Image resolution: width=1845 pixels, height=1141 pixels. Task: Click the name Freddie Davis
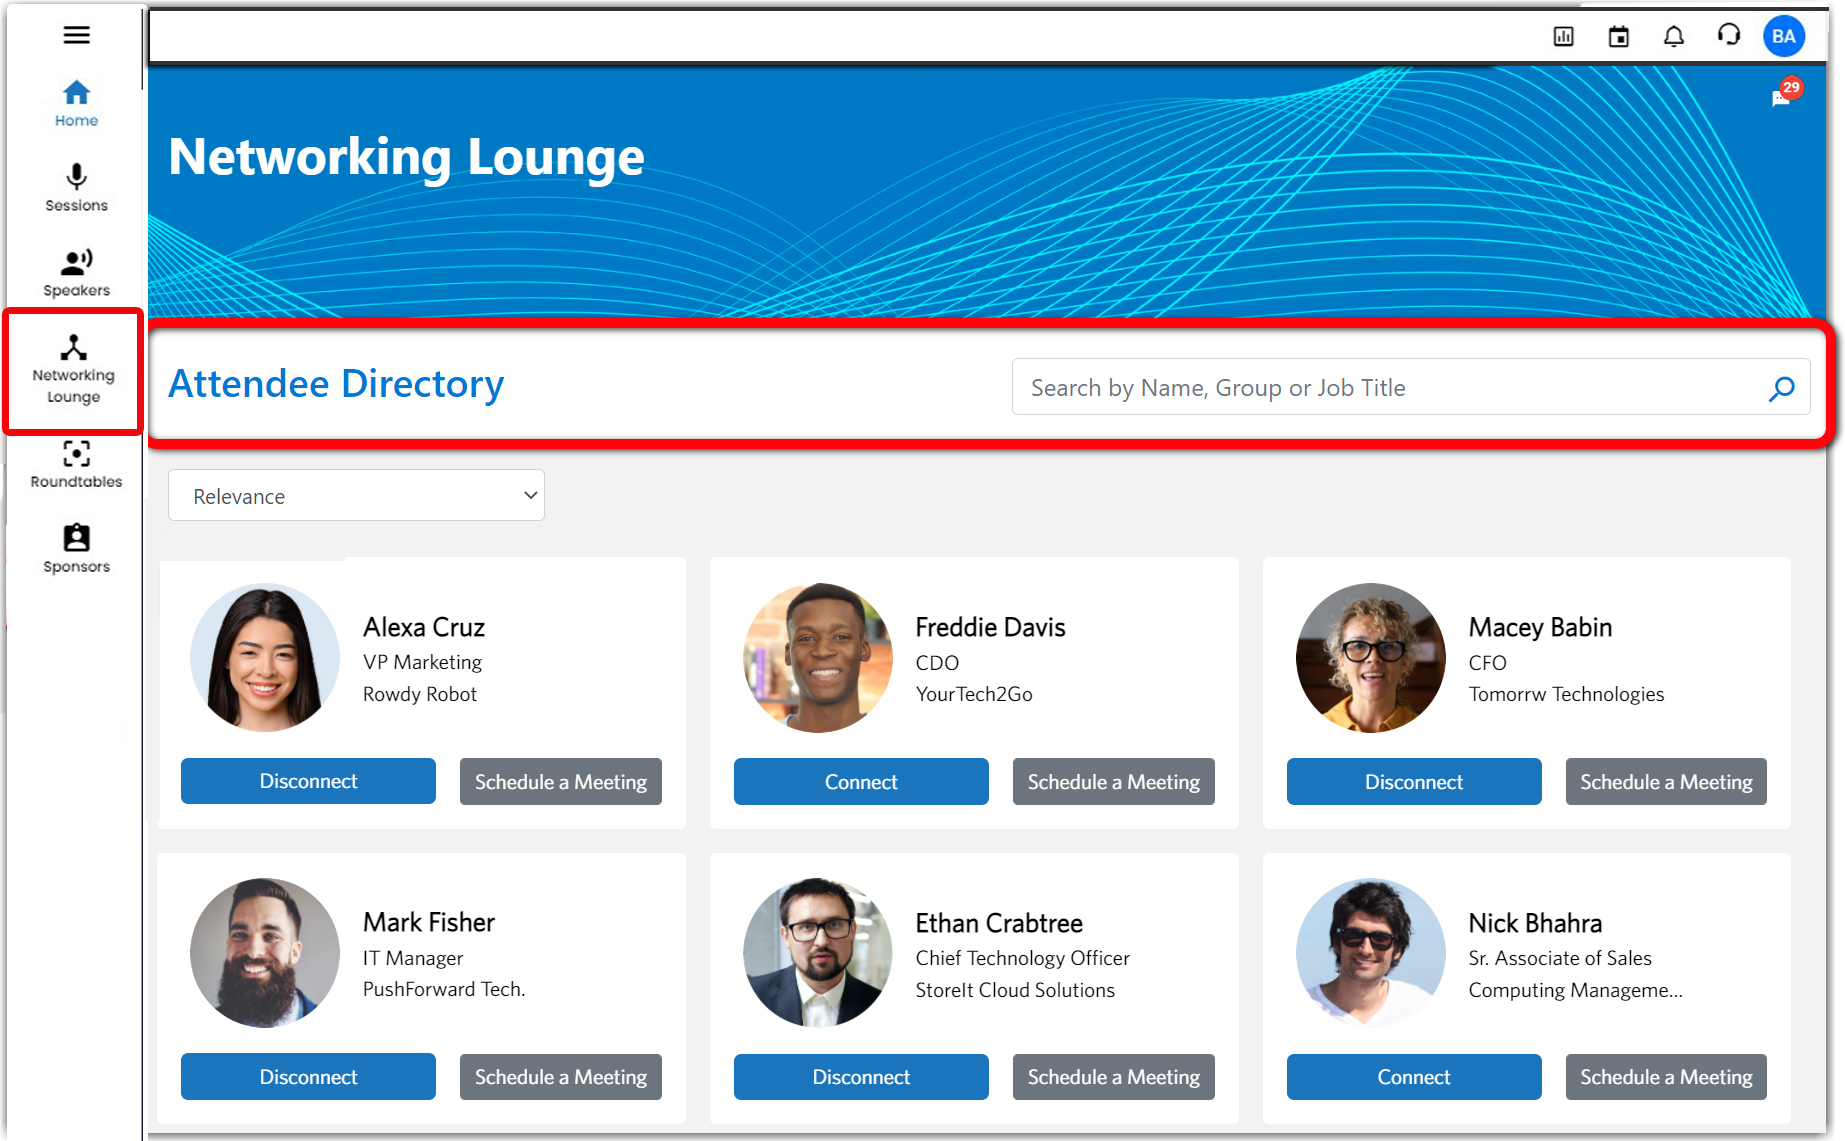(990, 627)
